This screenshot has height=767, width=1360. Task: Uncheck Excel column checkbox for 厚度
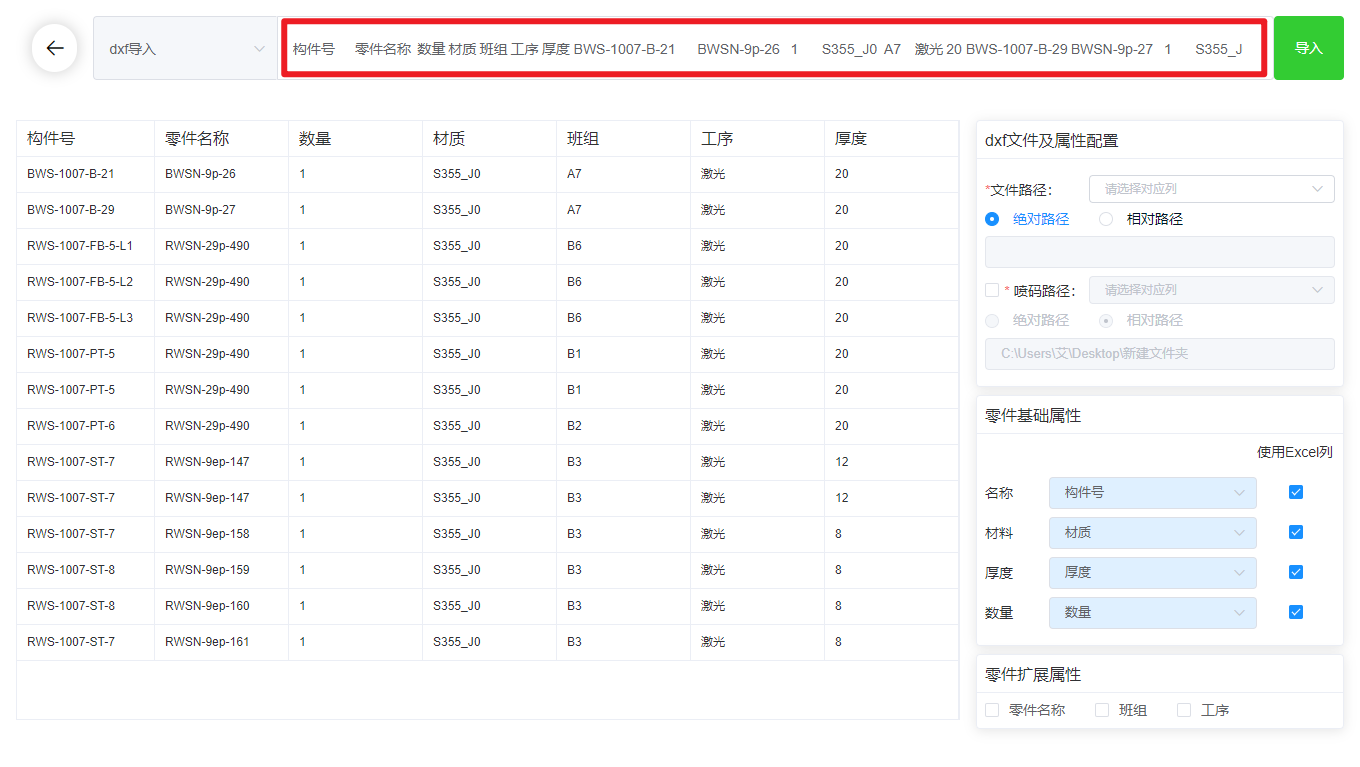[1296, 572]
